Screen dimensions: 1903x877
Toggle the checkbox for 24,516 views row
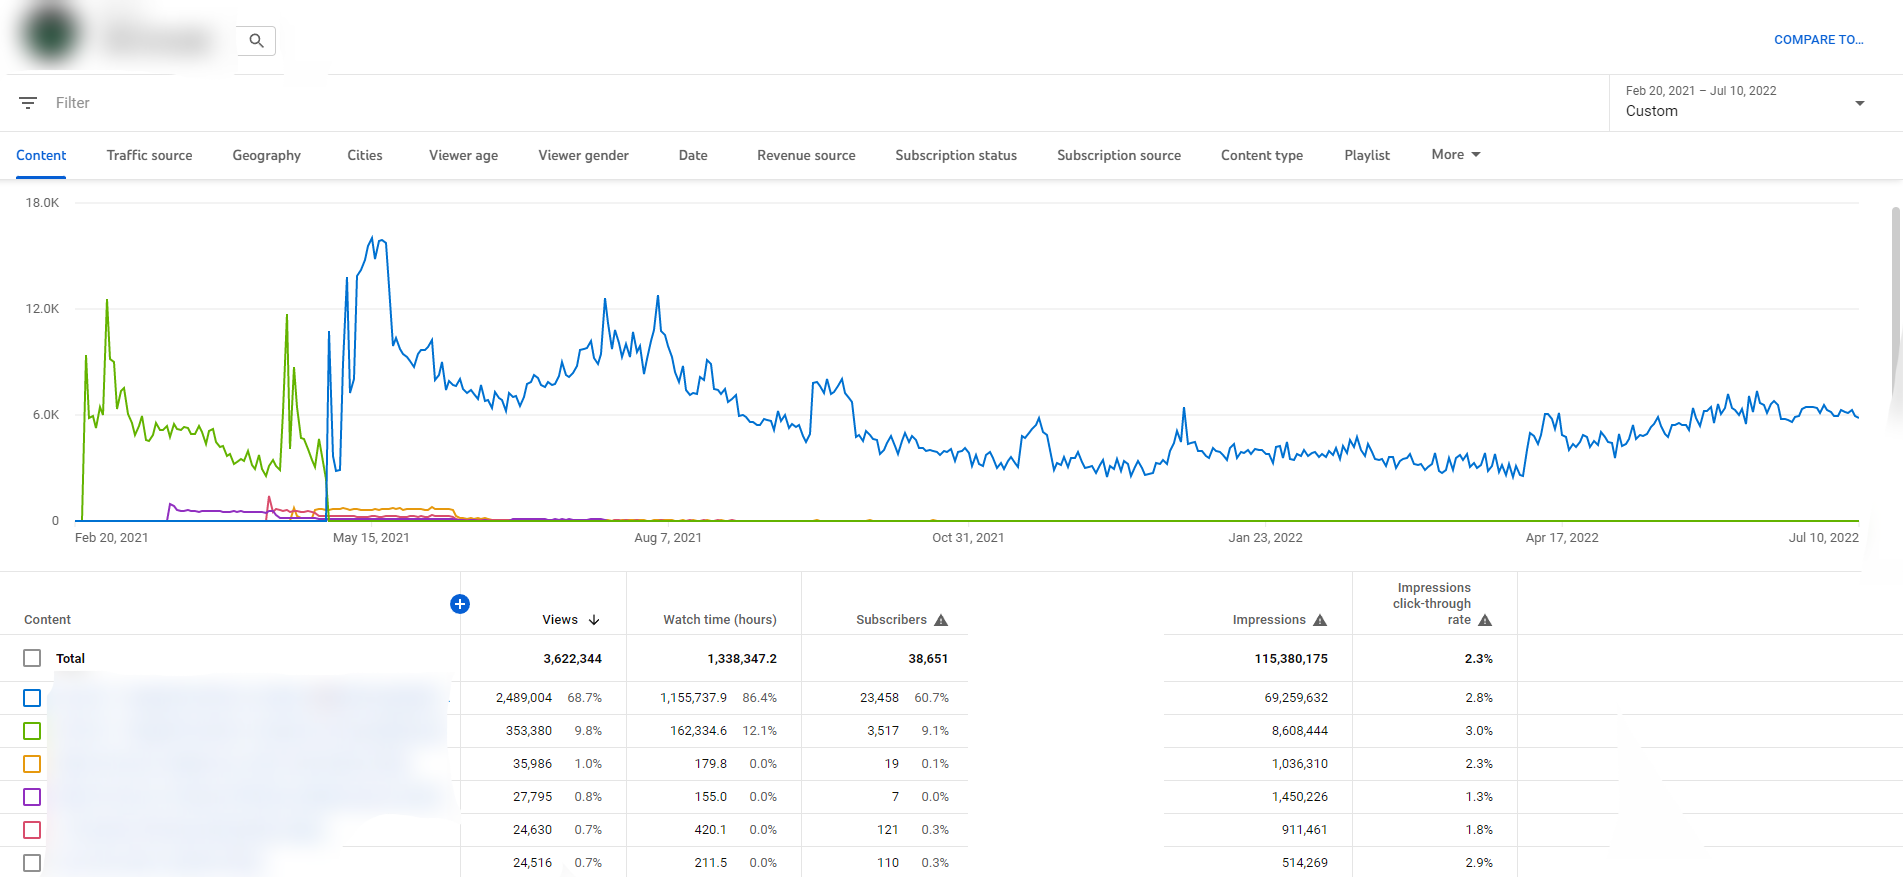pos(32,863)
